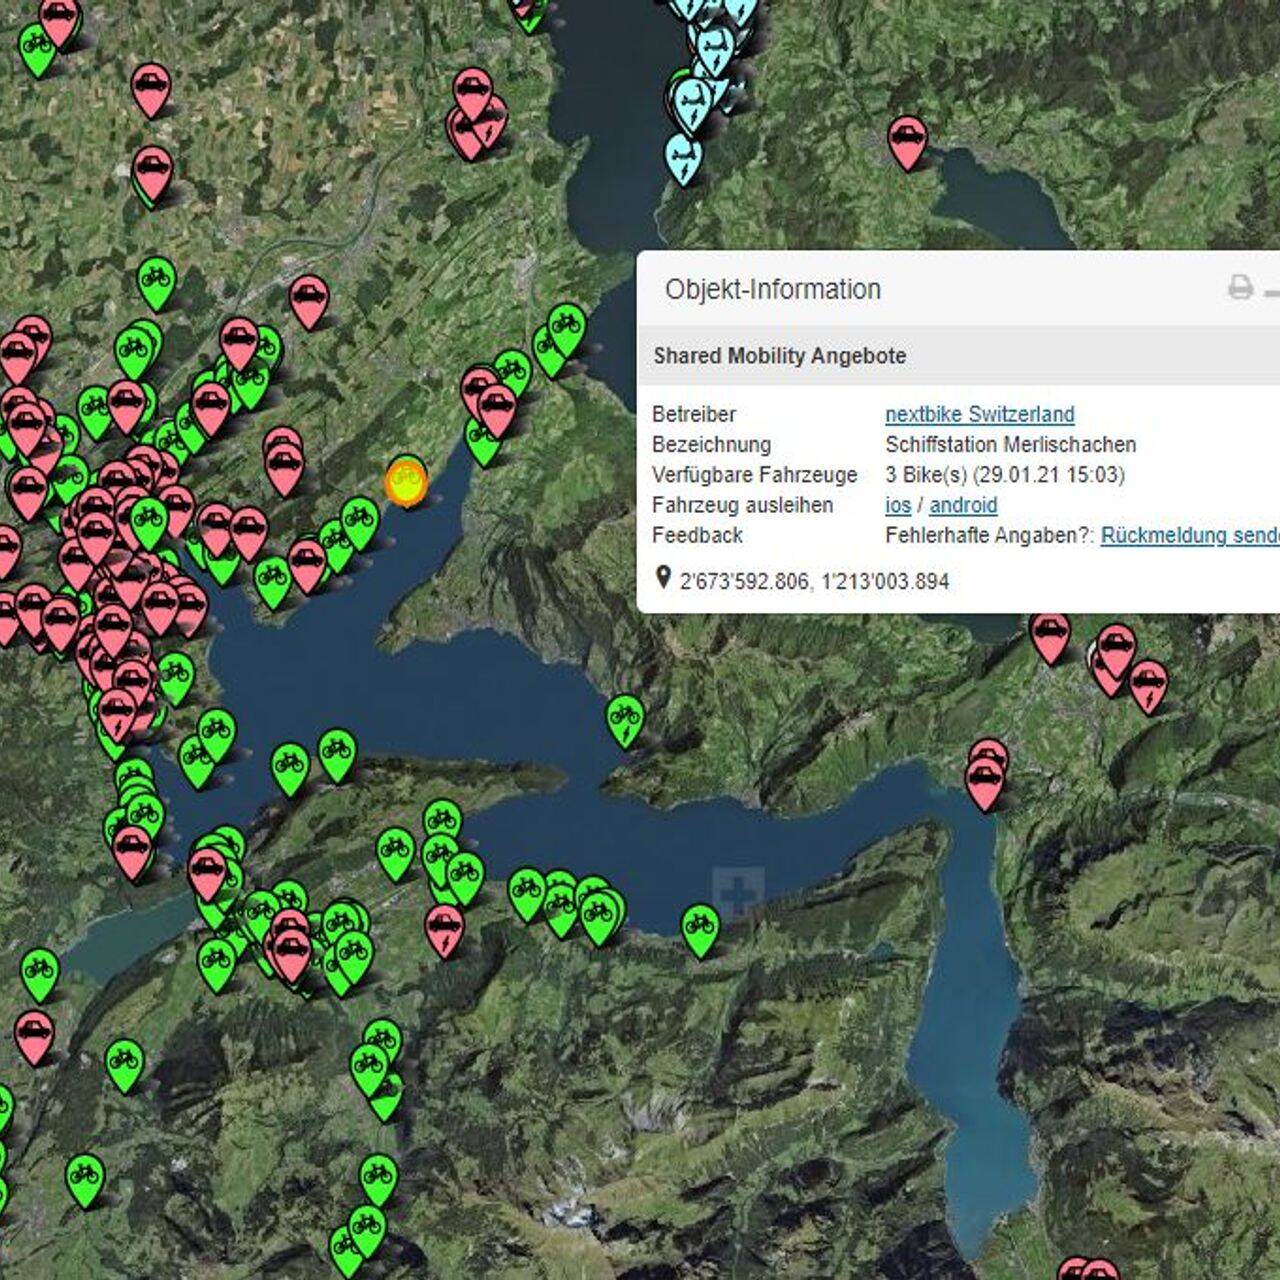This screenshot has height=1280, width=1280.
Task: Select the red electric car marker at far right
Action: coord(1148,686)
